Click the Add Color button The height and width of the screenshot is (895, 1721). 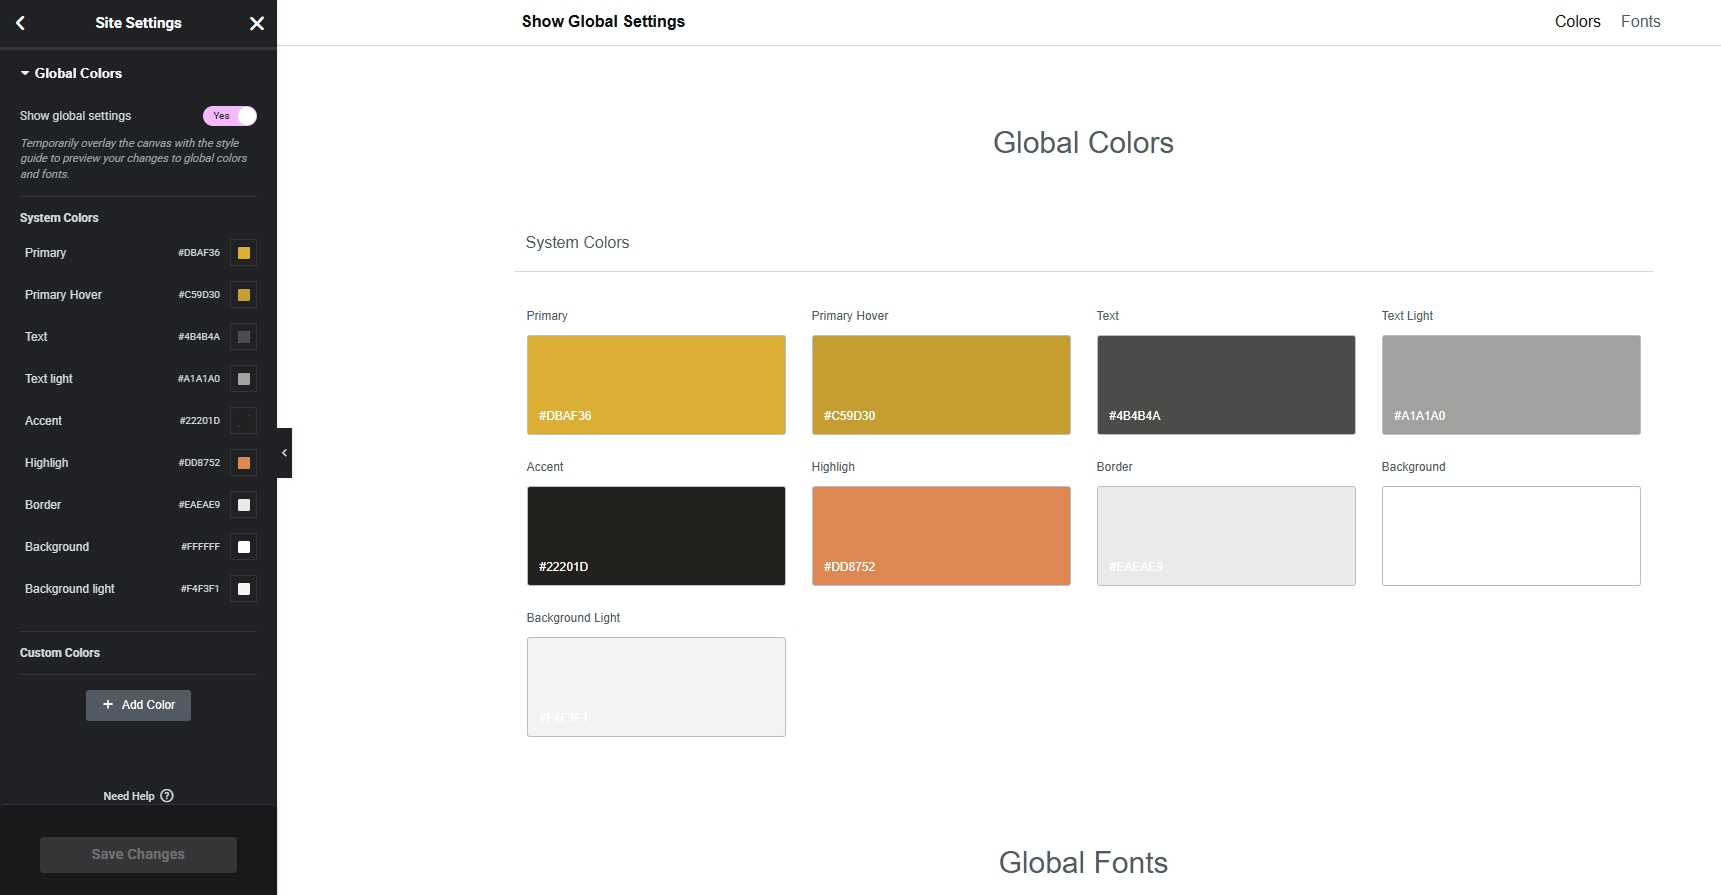pos(138,705)
